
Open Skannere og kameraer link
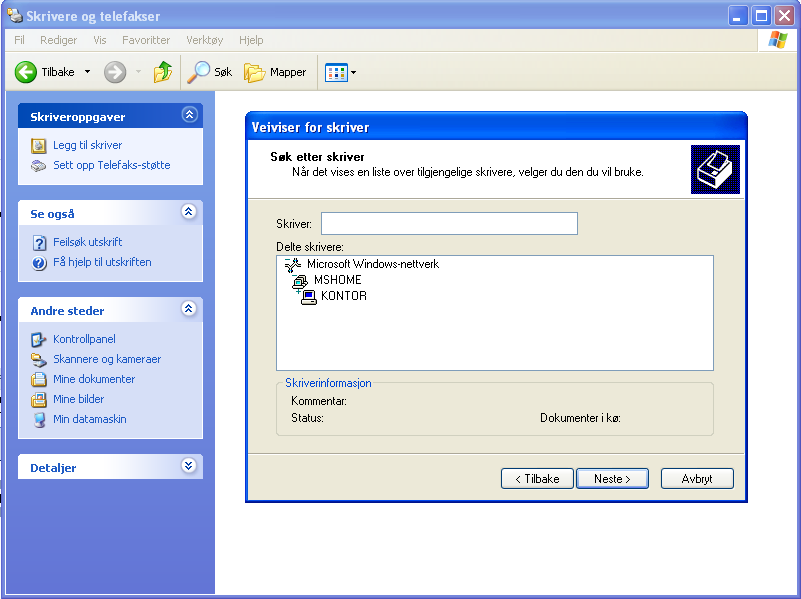tap(107, 359)
